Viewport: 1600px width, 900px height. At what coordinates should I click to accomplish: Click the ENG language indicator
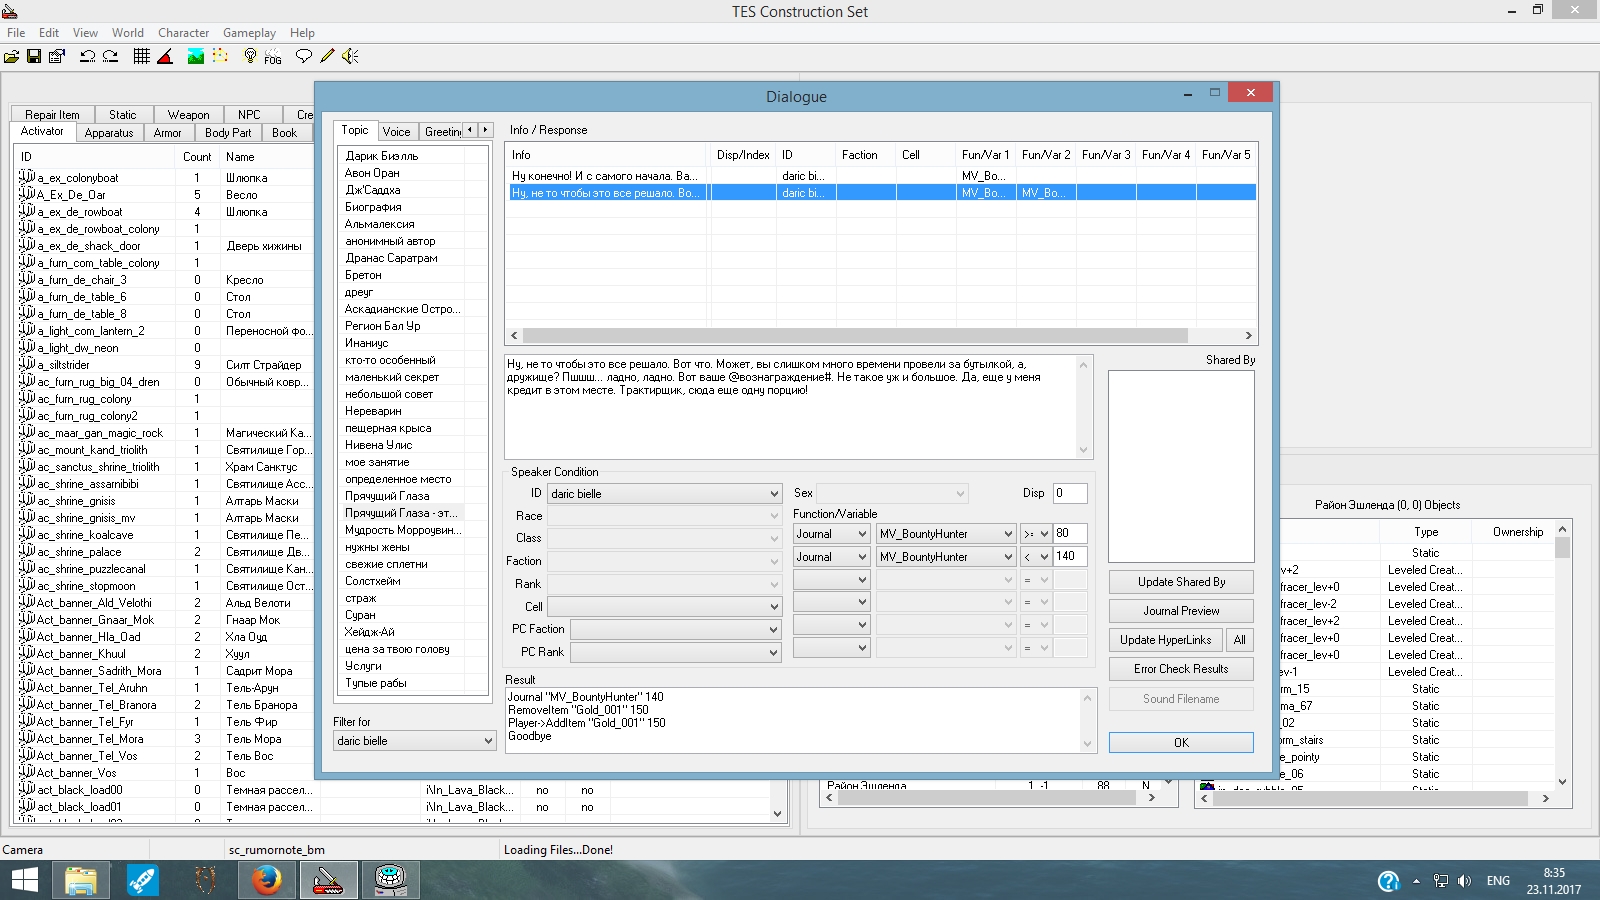[x=1498, y=881]
